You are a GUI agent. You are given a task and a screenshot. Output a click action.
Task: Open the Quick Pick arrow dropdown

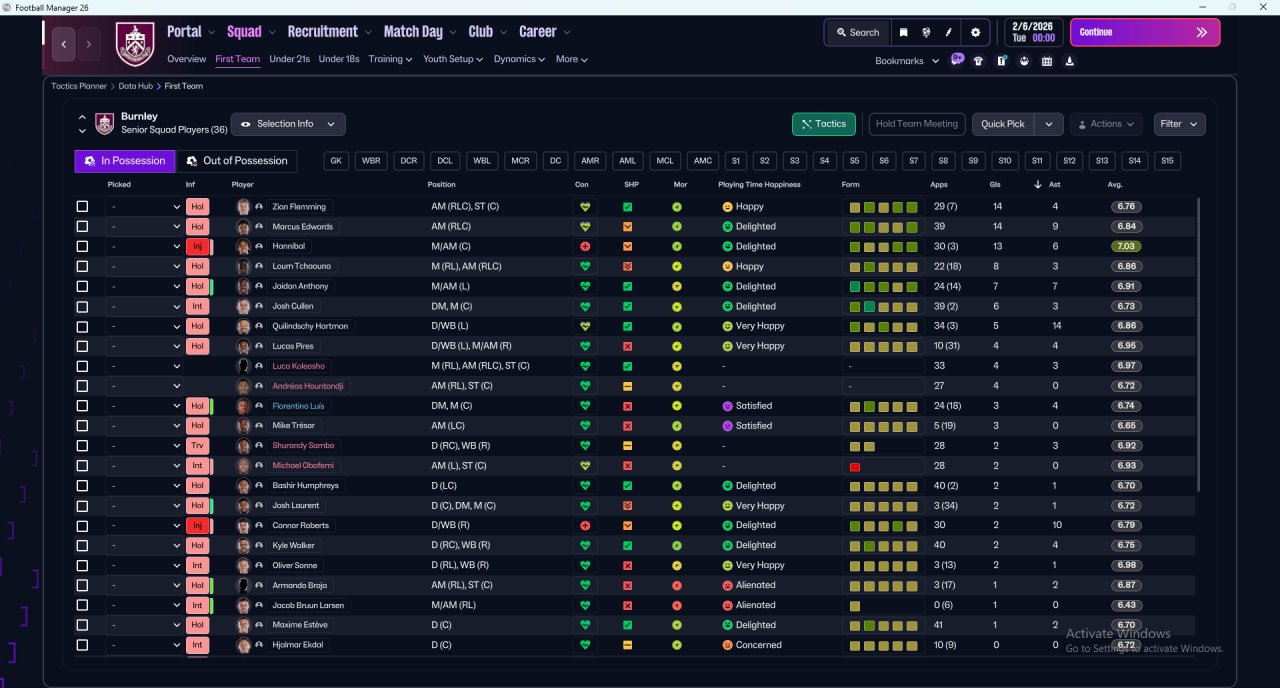1048,124
